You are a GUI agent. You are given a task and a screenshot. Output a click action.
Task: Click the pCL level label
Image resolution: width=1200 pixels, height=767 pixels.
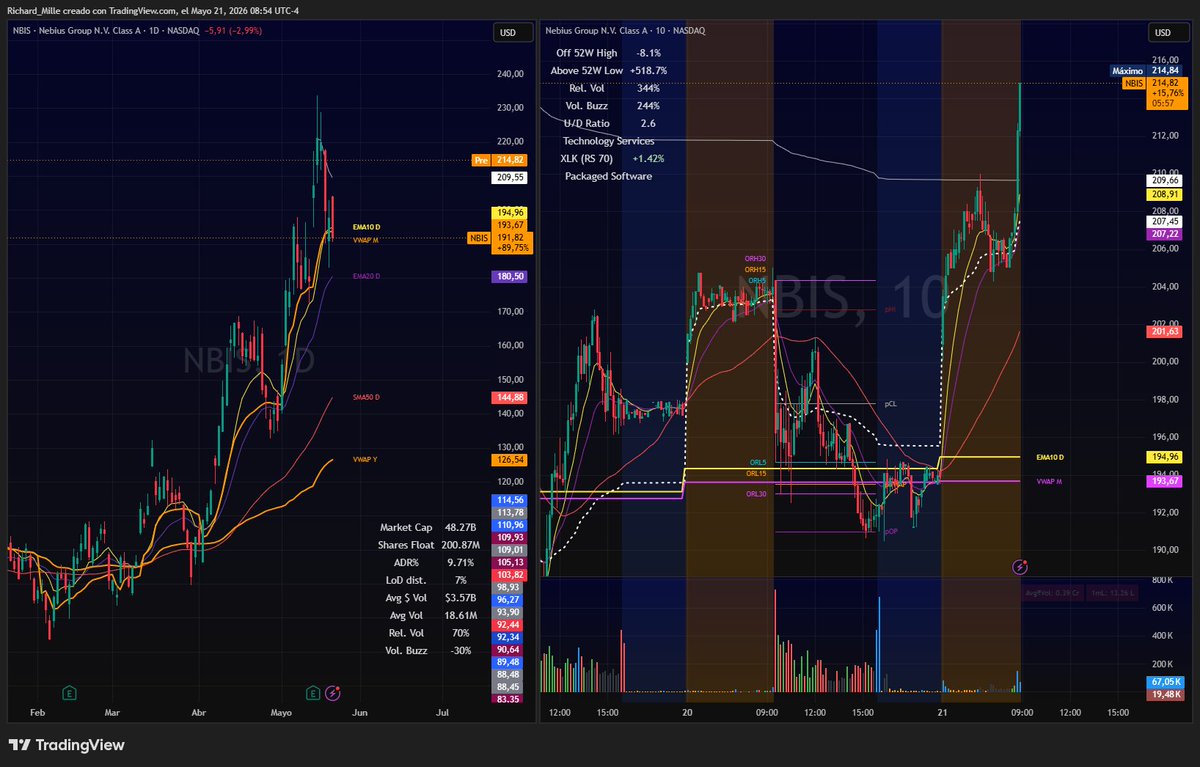(890, 404)
